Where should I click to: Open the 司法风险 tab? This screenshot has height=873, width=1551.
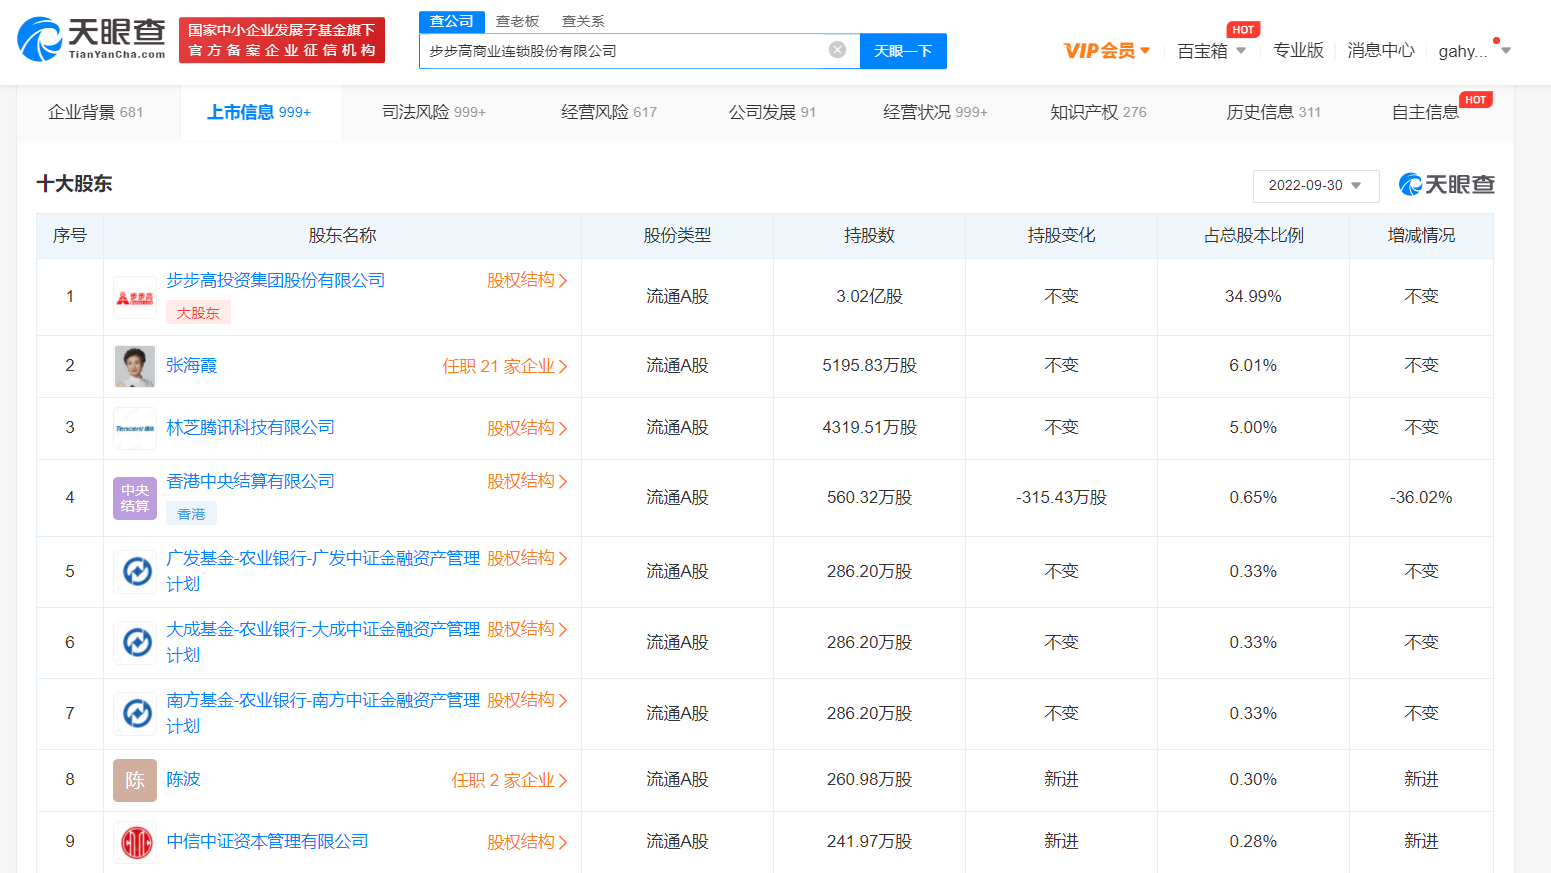[x=434, y=112]
